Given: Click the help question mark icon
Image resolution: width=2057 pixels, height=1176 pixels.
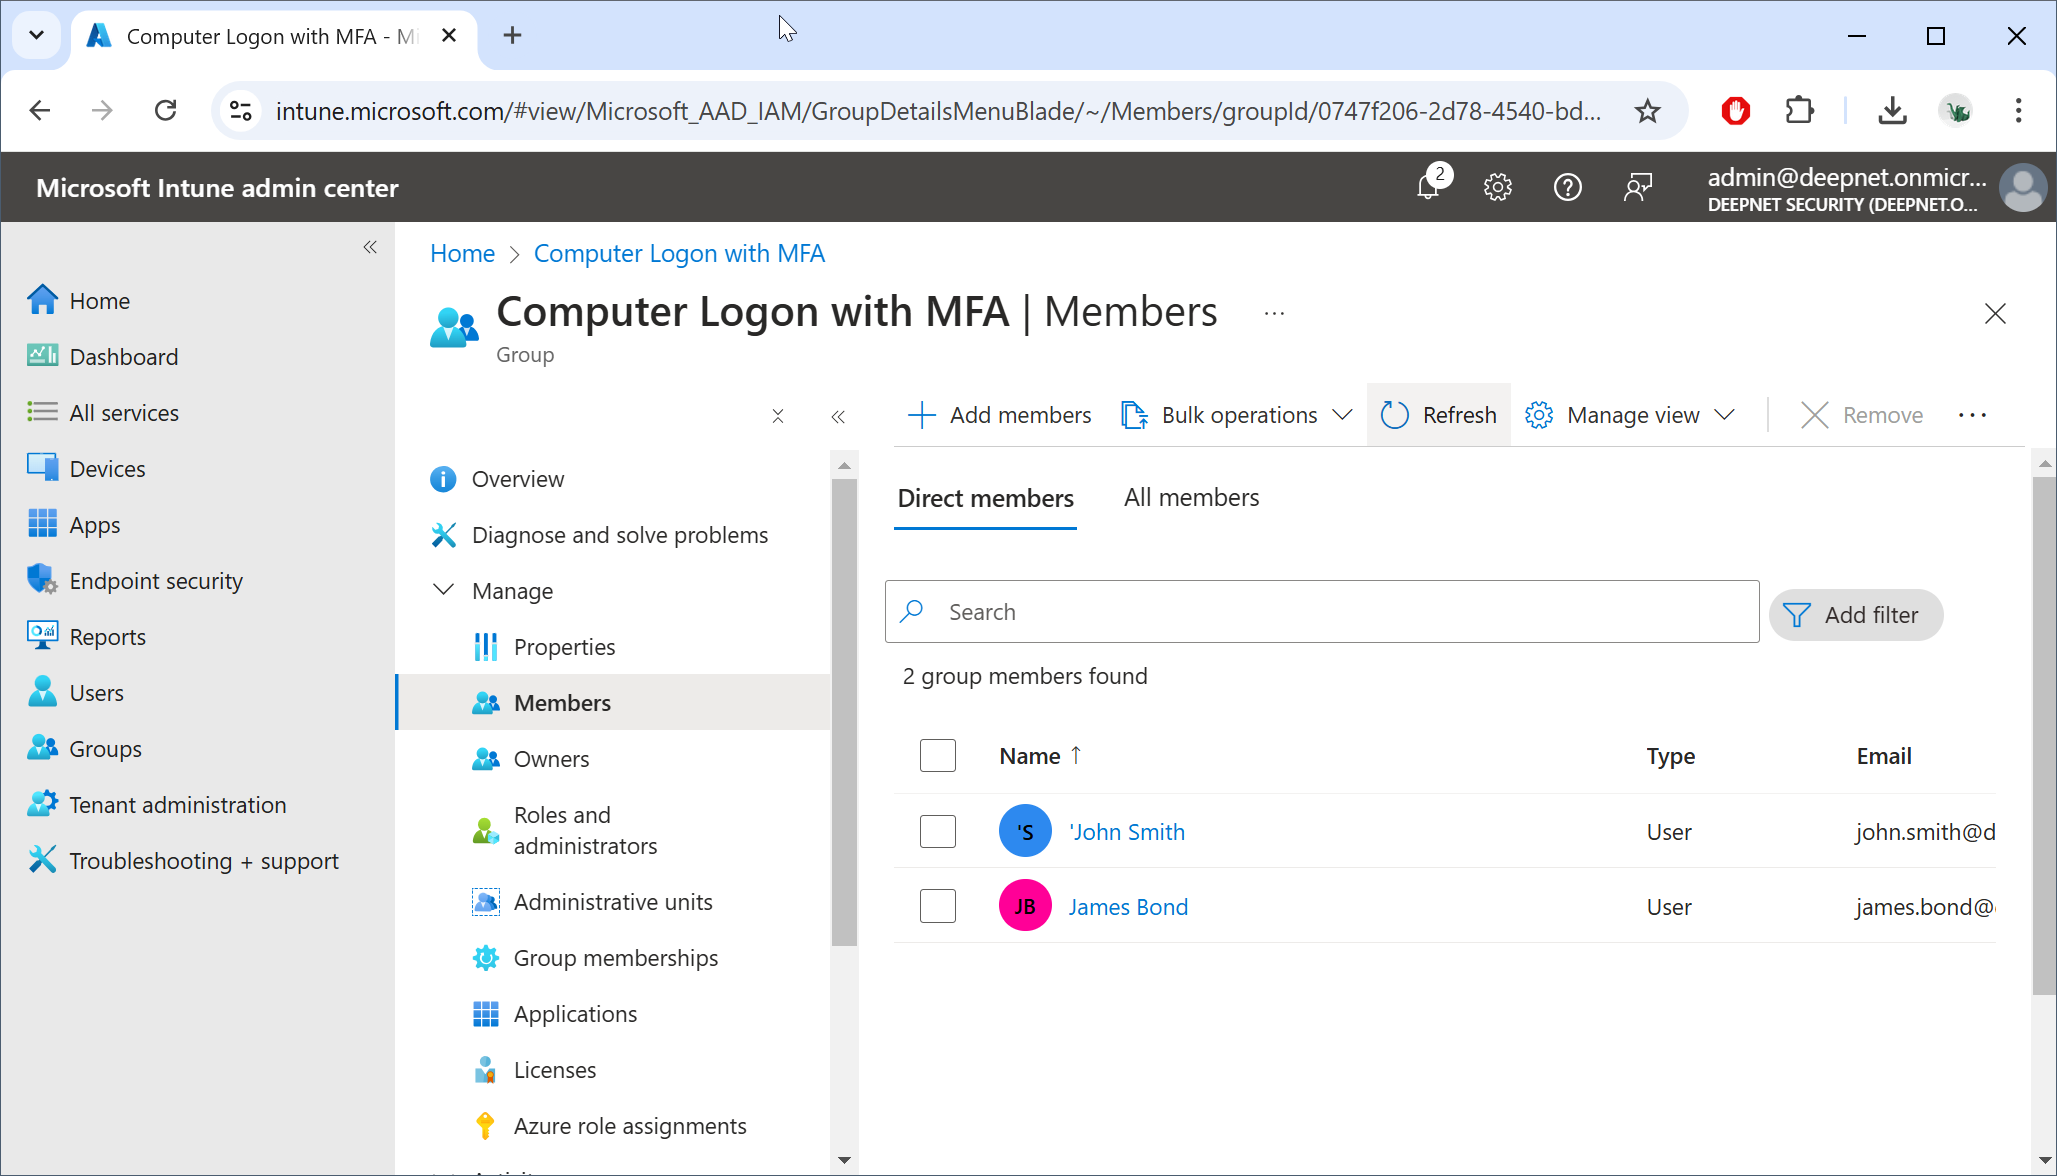Looking at the screenshot, I should pyautogui.click(x=1567, y=187).
